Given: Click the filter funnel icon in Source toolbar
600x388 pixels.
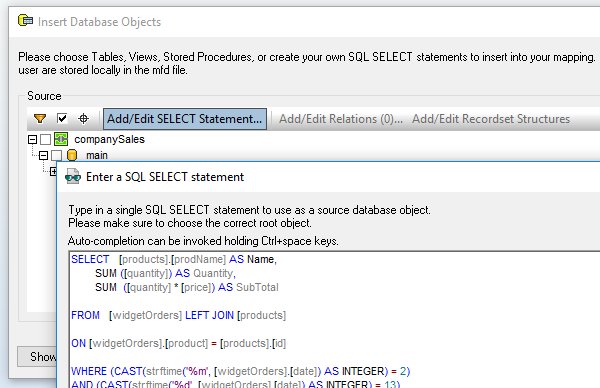Looking at the screenshot, I should click(x=40, y=119).
